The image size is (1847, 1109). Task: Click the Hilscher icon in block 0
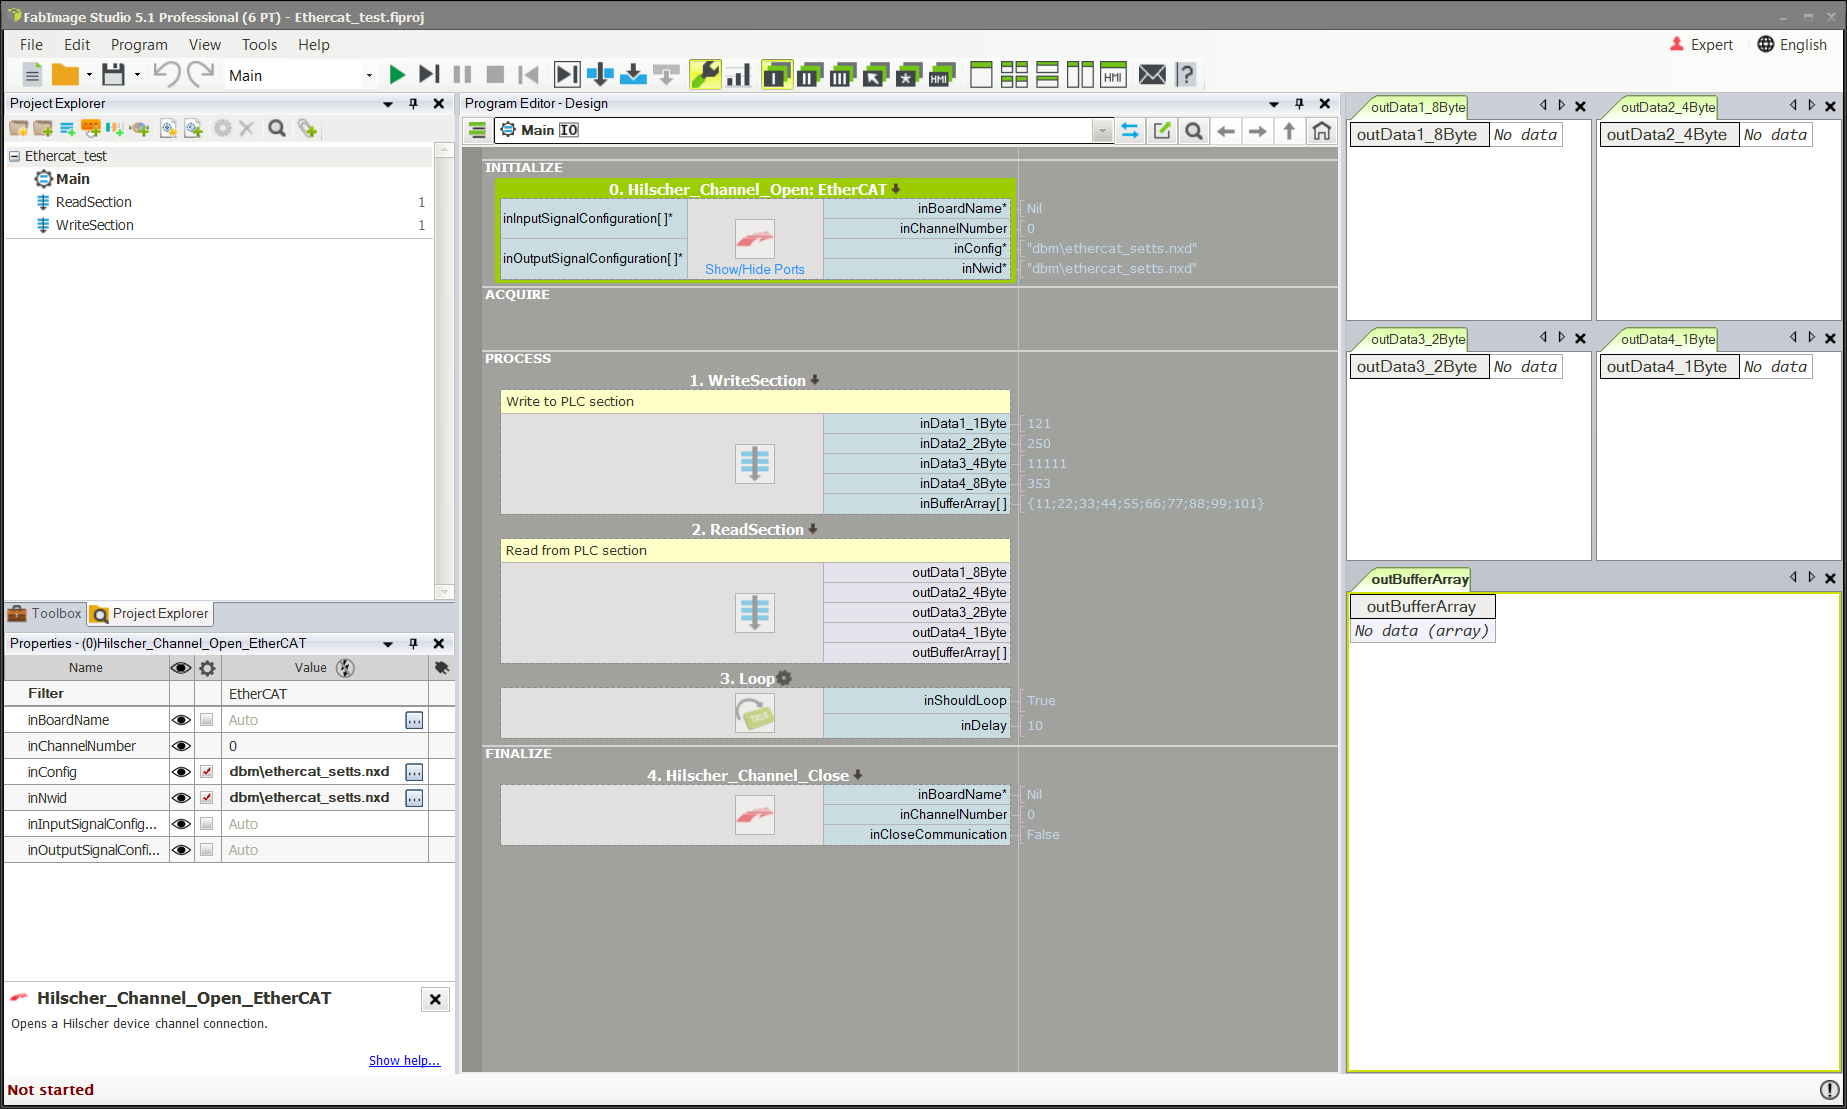point(755,239)
